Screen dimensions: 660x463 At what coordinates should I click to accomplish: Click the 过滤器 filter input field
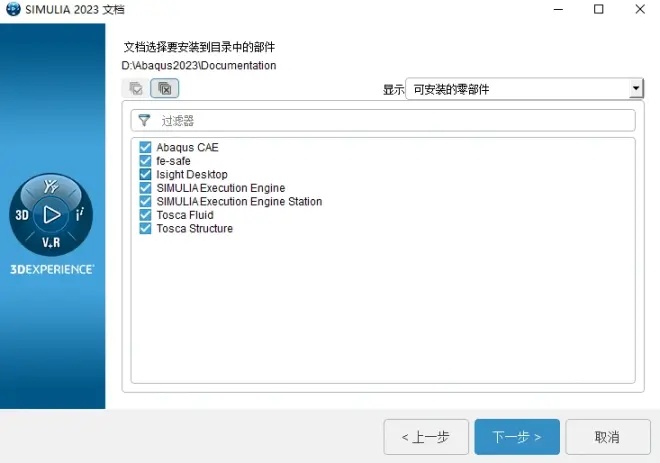pyautogui.click(x=383, y=120)
